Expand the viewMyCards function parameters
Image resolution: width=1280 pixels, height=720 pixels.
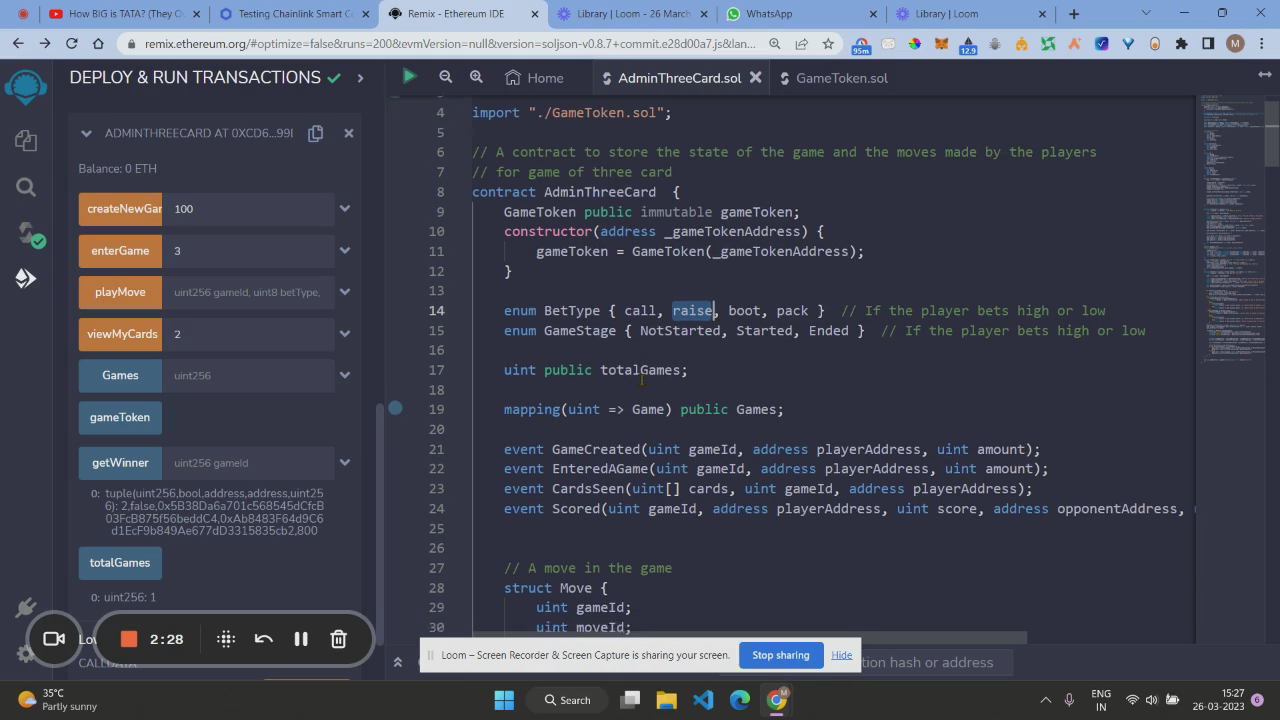[345, 334]
